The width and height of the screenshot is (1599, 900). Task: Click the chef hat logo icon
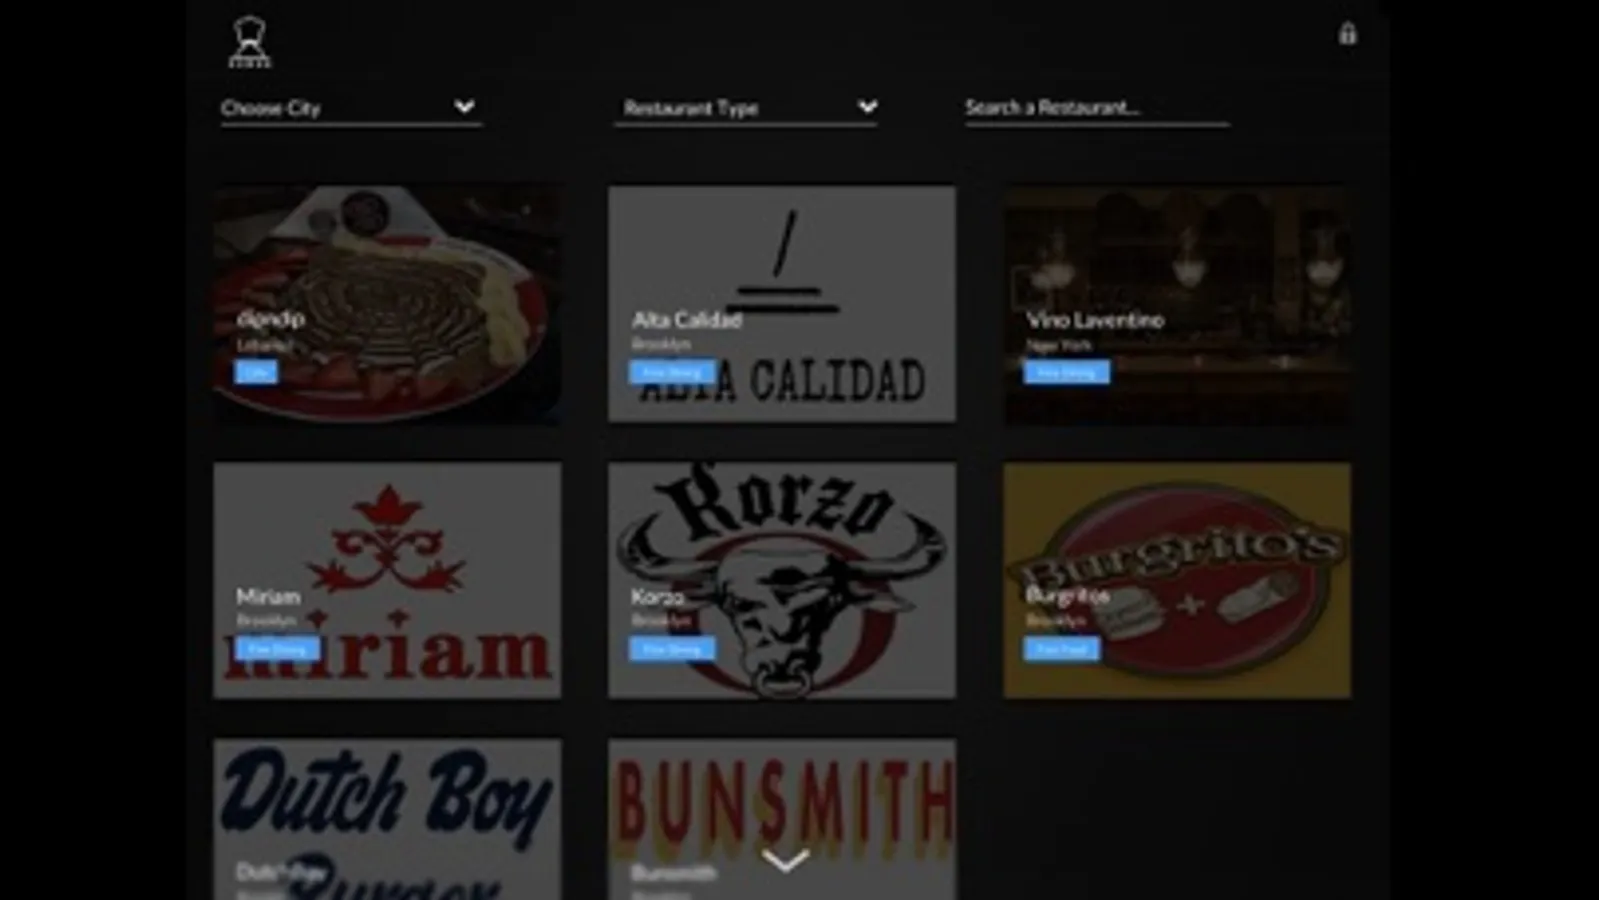[249, 43]
